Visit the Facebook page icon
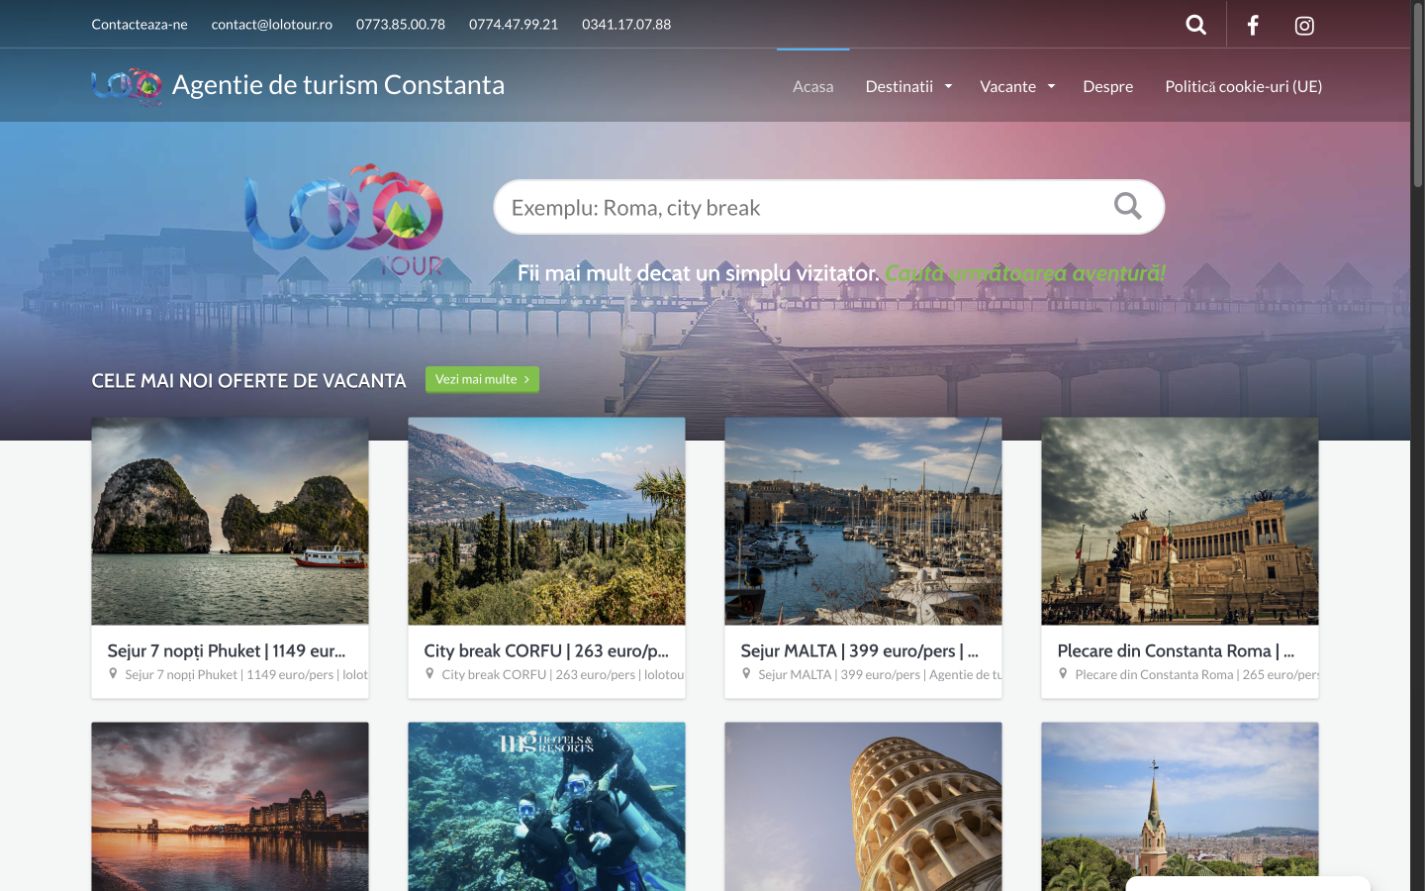This screenshot has width=1425, height=891. click(1252, 25)
